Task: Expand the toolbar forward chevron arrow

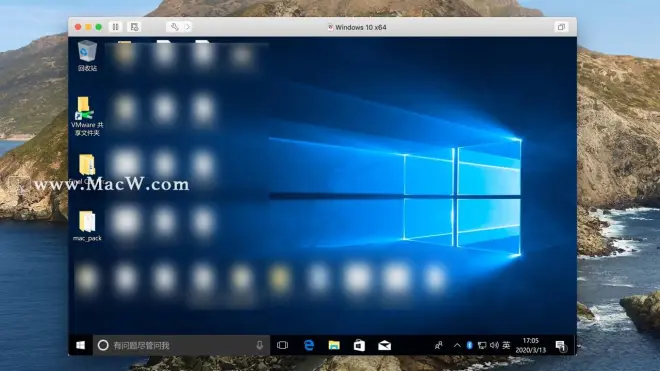Action: click(188, 27)
